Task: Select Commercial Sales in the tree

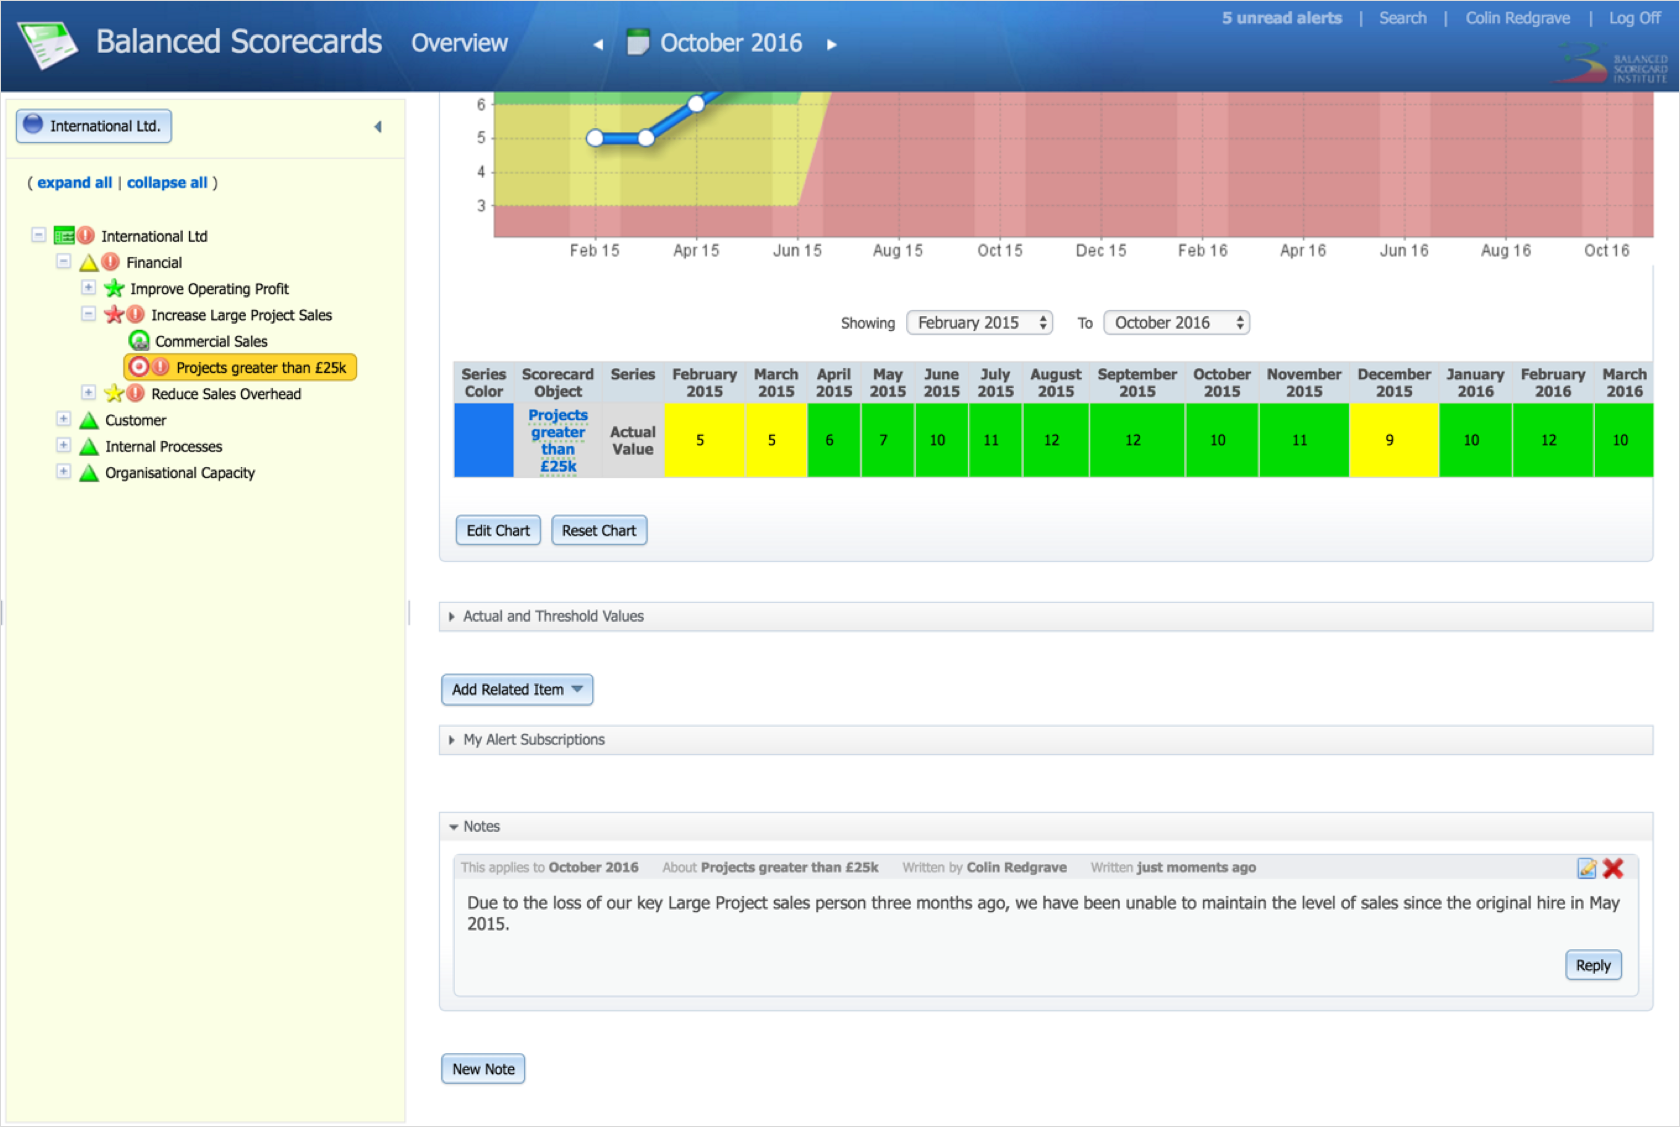Action: pyautogui.click(x=211, y=341)
